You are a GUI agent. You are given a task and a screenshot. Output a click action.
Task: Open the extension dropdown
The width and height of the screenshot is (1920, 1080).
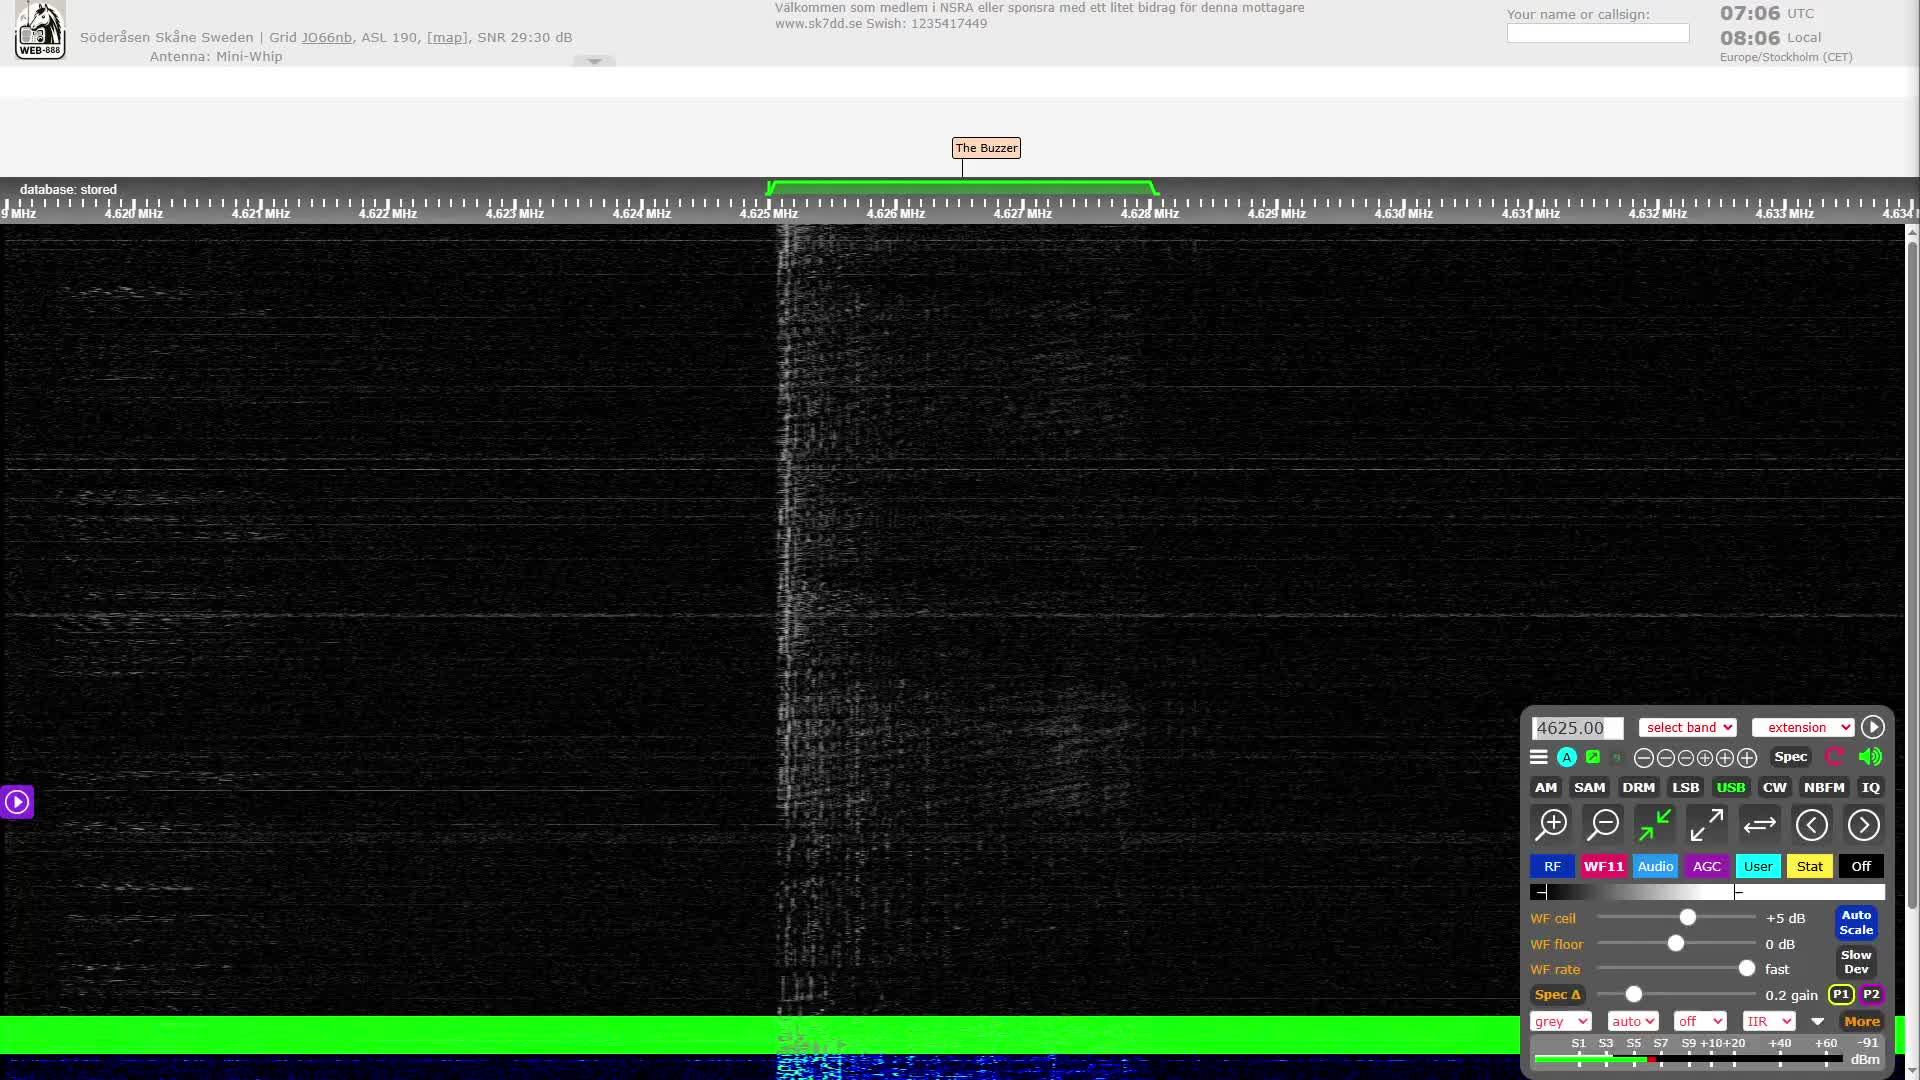(1803, 728)
